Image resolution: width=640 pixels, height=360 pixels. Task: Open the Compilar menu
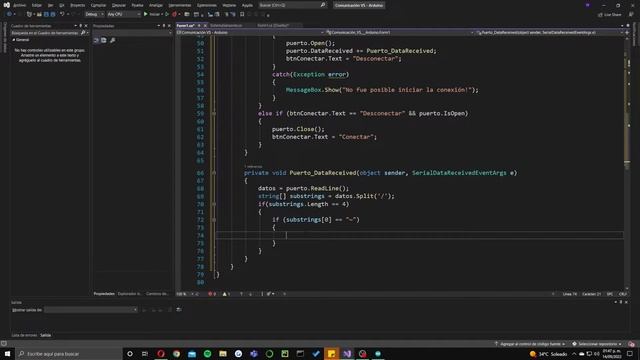98,5
